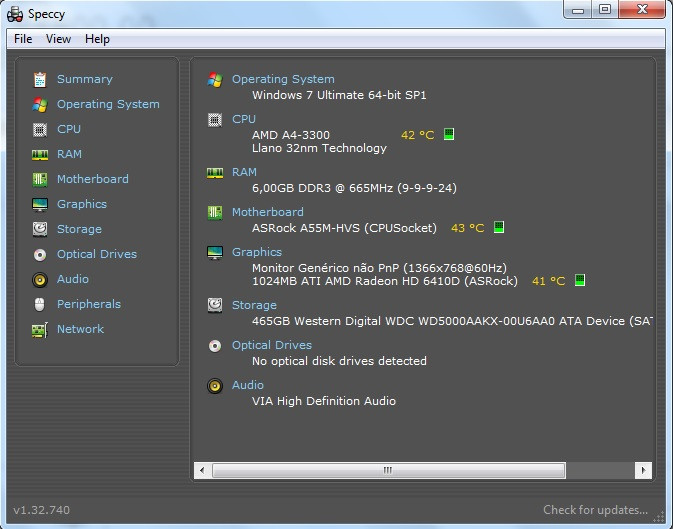The height and width of the screenshot is (529, 673).
Task: Click the Graphics monitor icon in summary panel
Action: pyautogui.click(x=215, y=252)
